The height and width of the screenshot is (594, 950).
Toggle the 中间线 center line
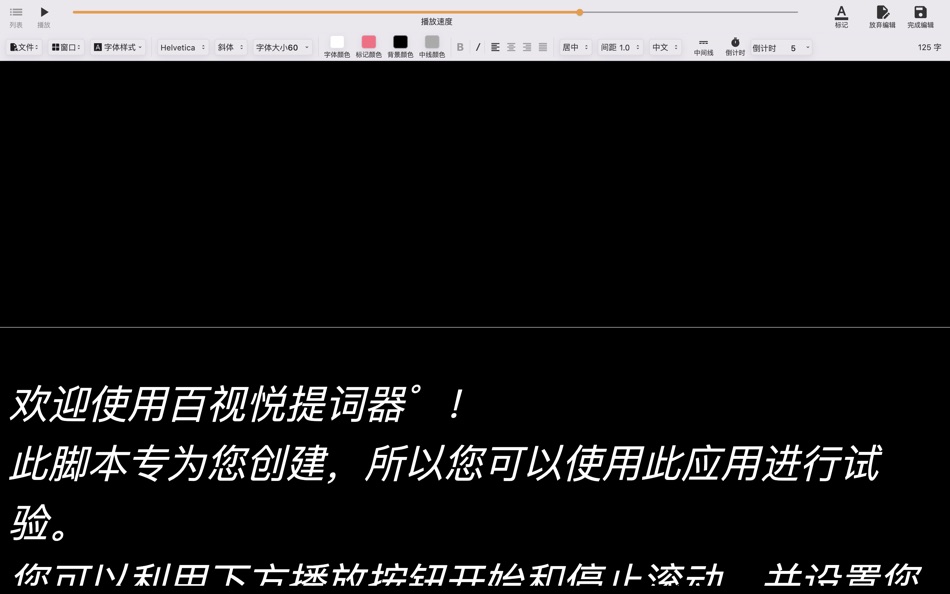pyautogui.click(x=703, y=47)
